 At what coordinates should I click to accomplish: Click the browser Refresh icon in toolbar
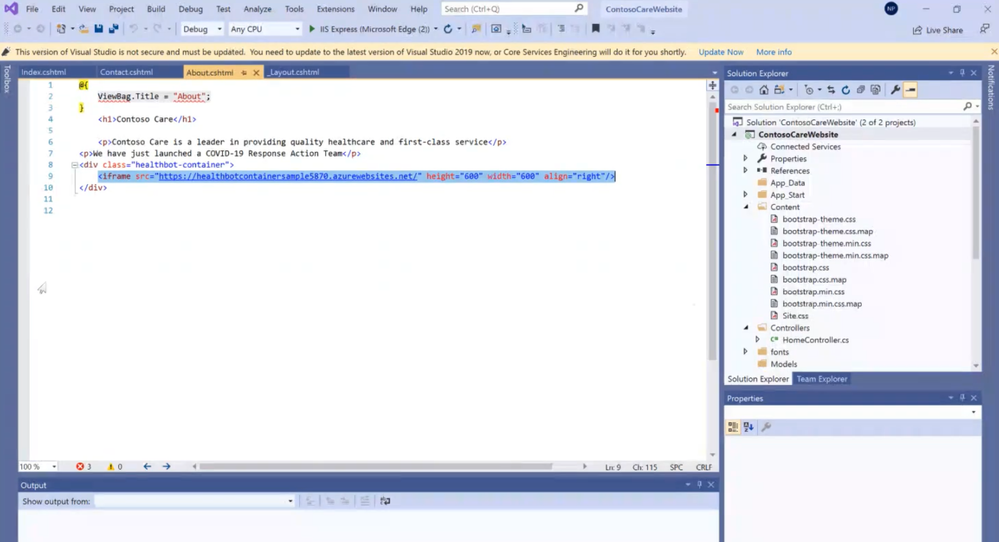pyautogui.click(x=448, y=29)
